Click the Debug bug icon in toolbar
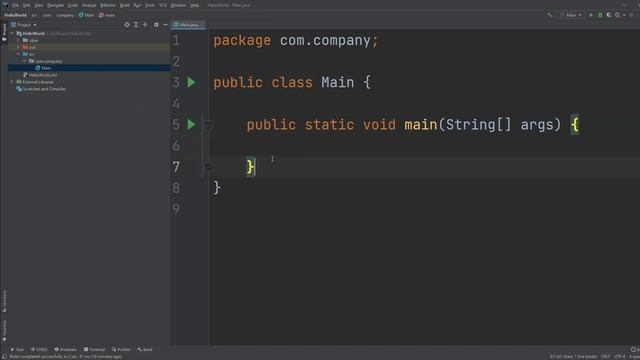The image size is (640, 360). point(600,15)
